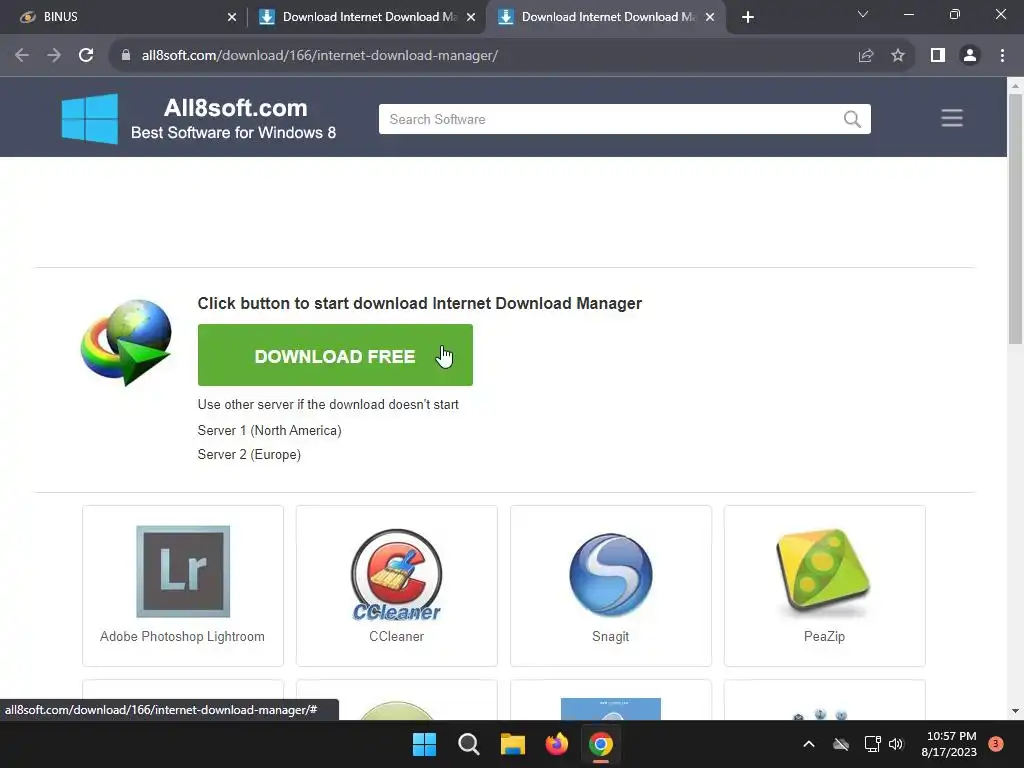Click the volume icon in system tray
The image size is (1024, 768).
pyautogui.click(x=896, y=744)
